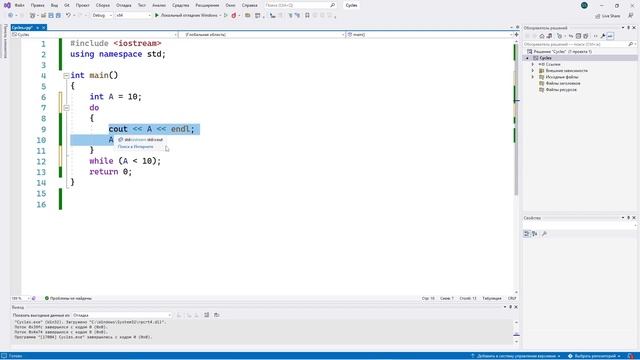Click the Home icon in Solution Explorer
640x360 pixels.
[x=542, y=36]
